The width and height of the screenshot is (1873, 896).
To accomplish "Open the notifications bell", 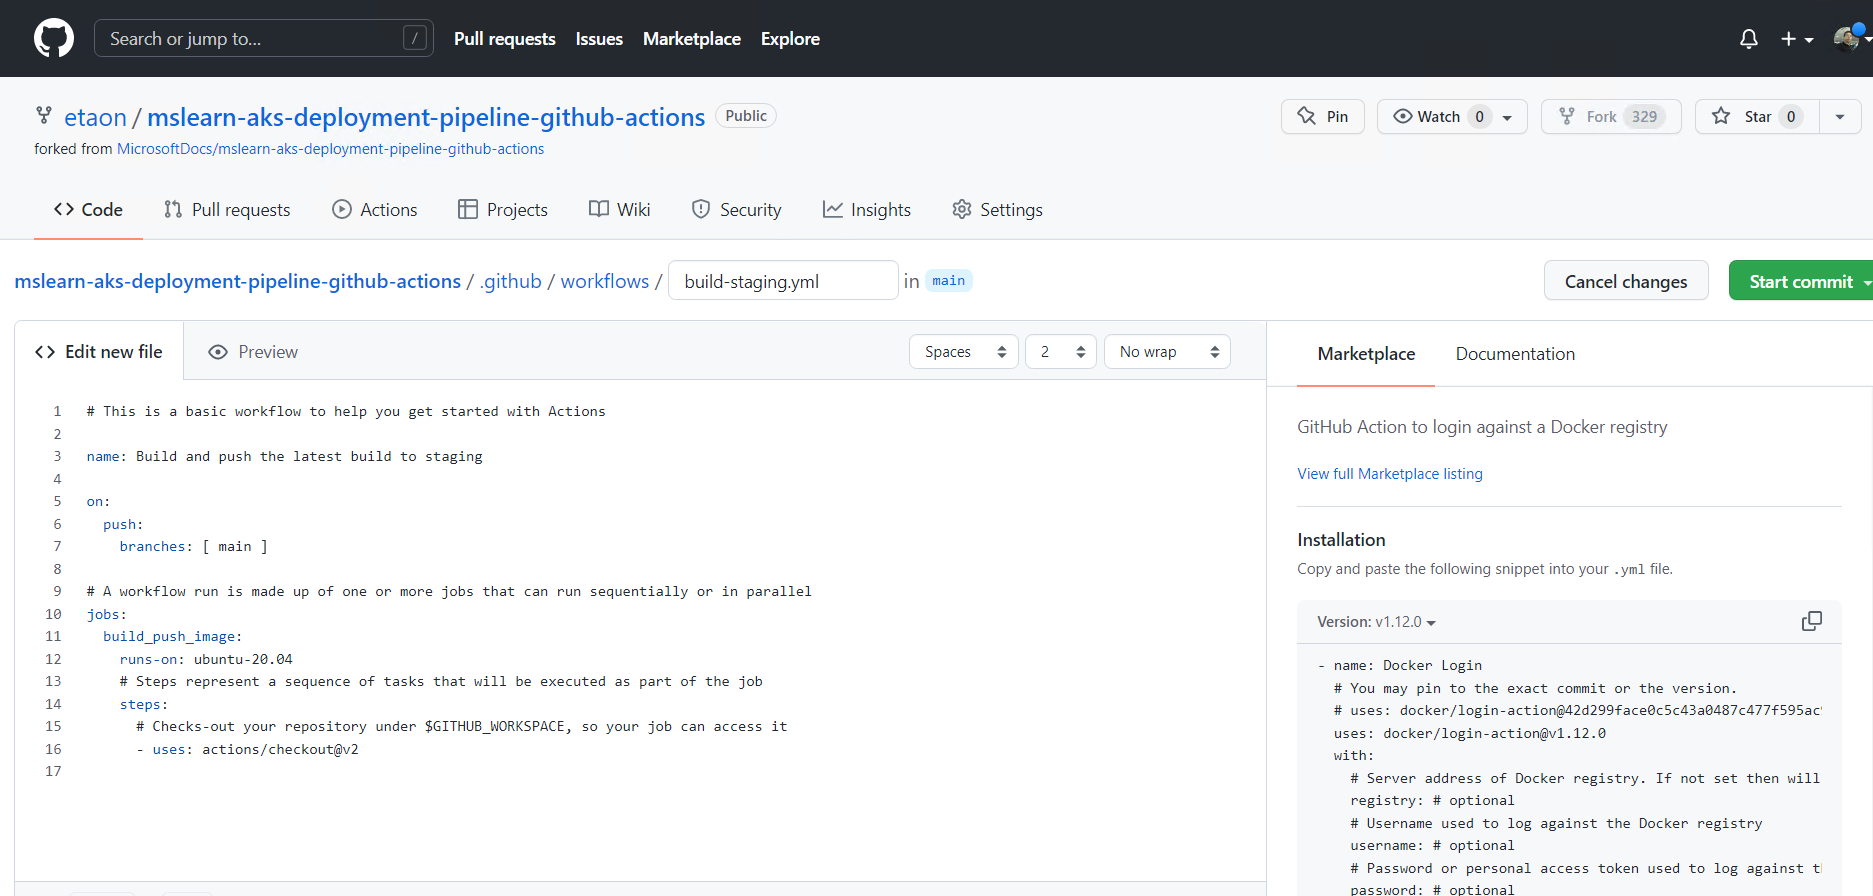I will [1748, 39].
